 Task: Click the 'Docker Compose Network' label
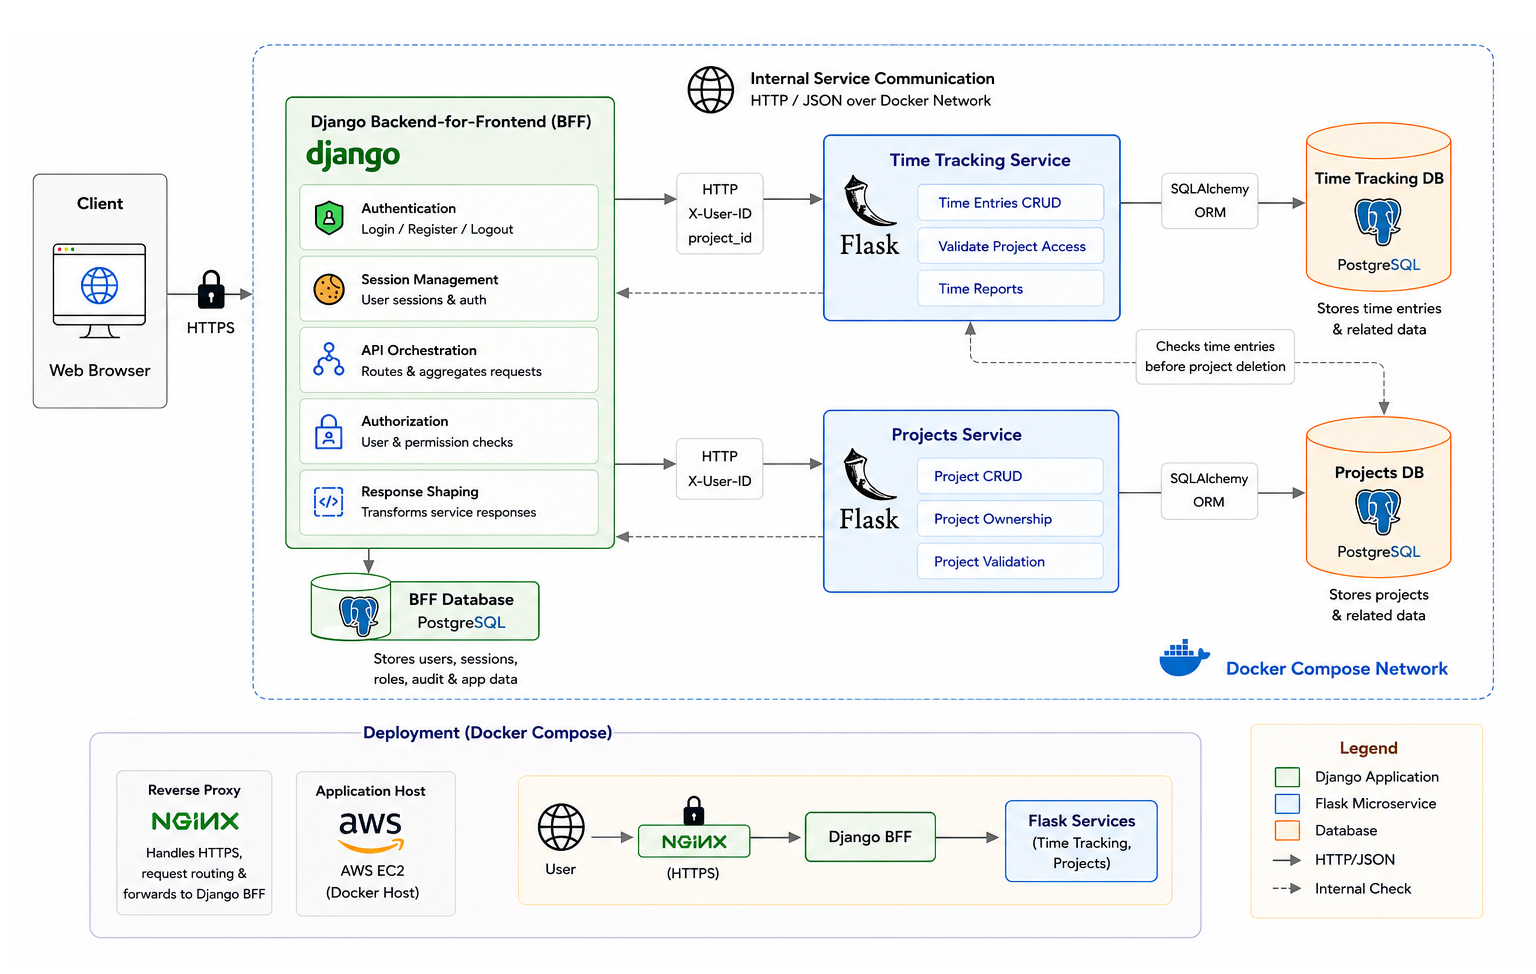tap(1337, 669)
